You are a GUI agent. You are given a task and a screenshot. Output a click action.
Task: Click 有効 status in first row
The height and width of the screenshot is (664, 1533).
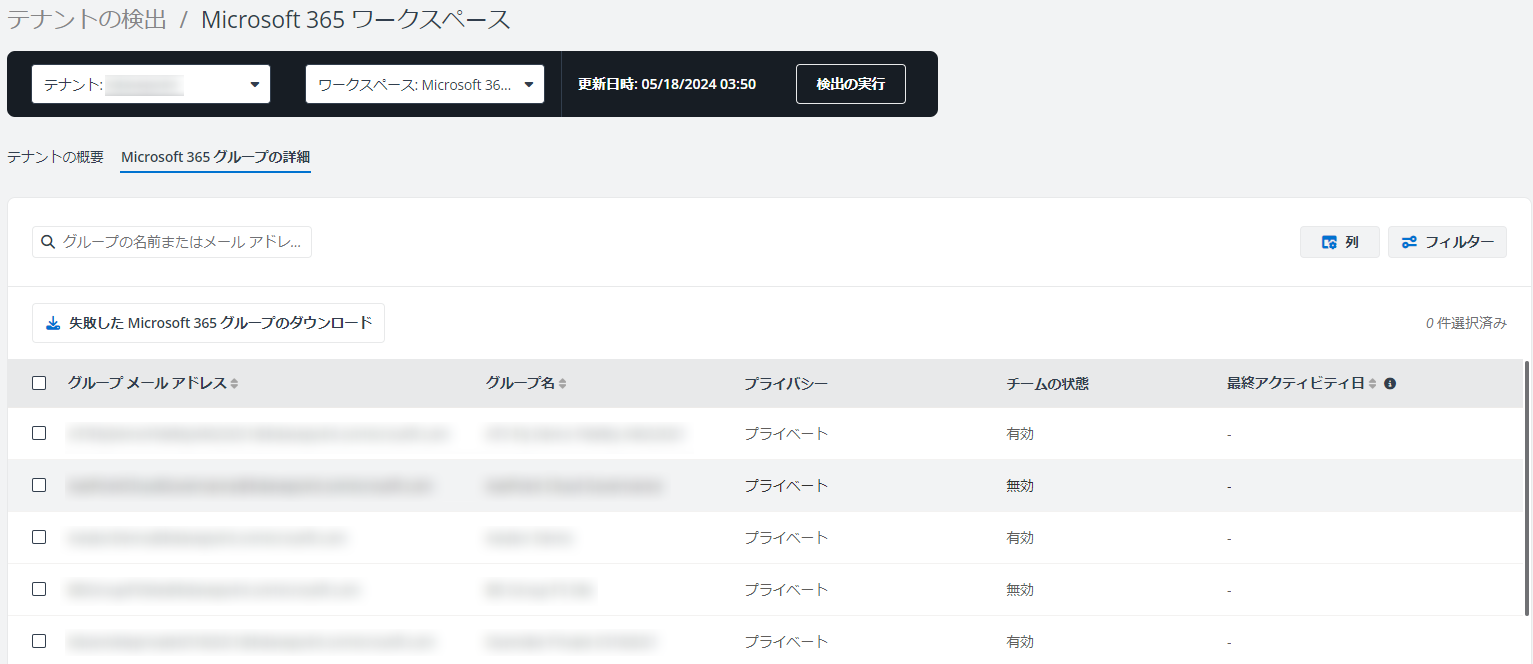click(1020, 434)
